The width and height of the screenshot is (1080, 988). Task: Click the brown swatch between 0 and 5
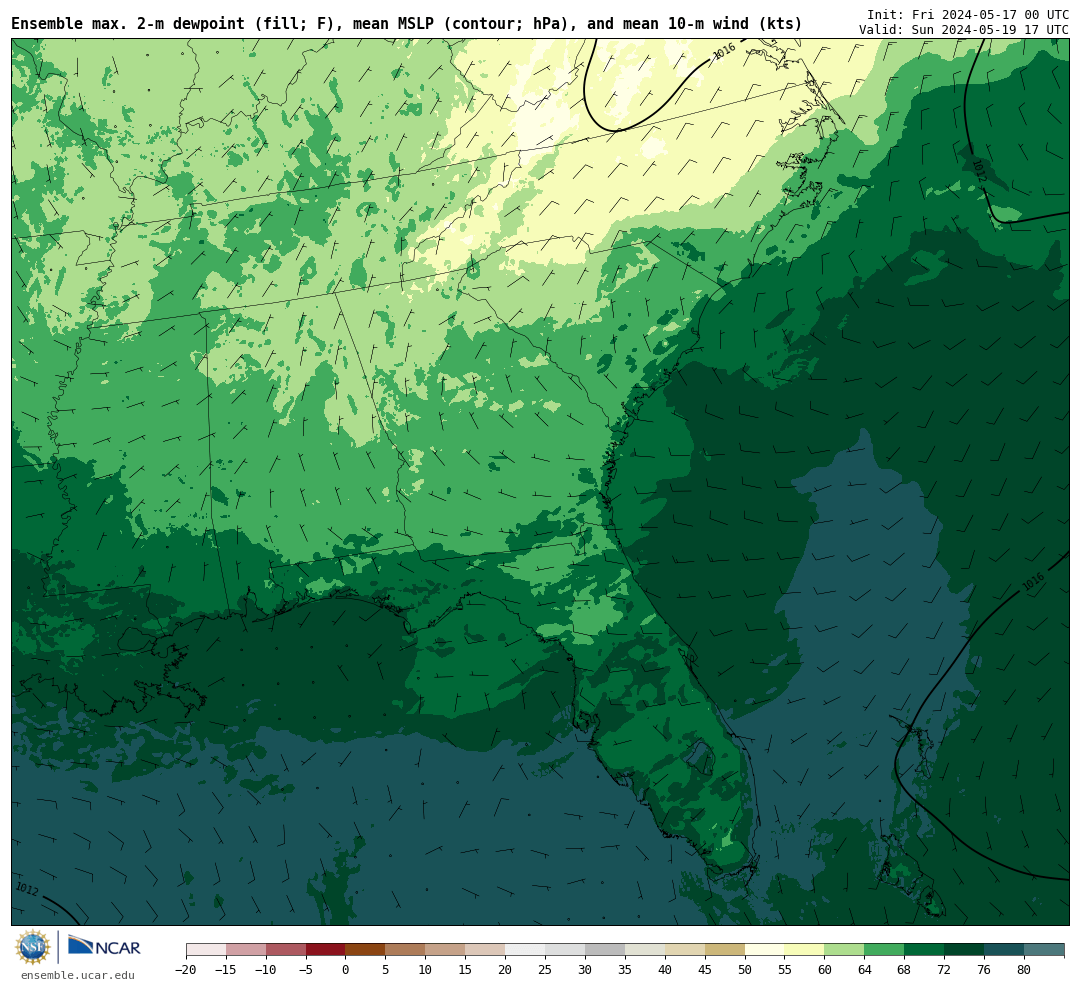point(366,950)
